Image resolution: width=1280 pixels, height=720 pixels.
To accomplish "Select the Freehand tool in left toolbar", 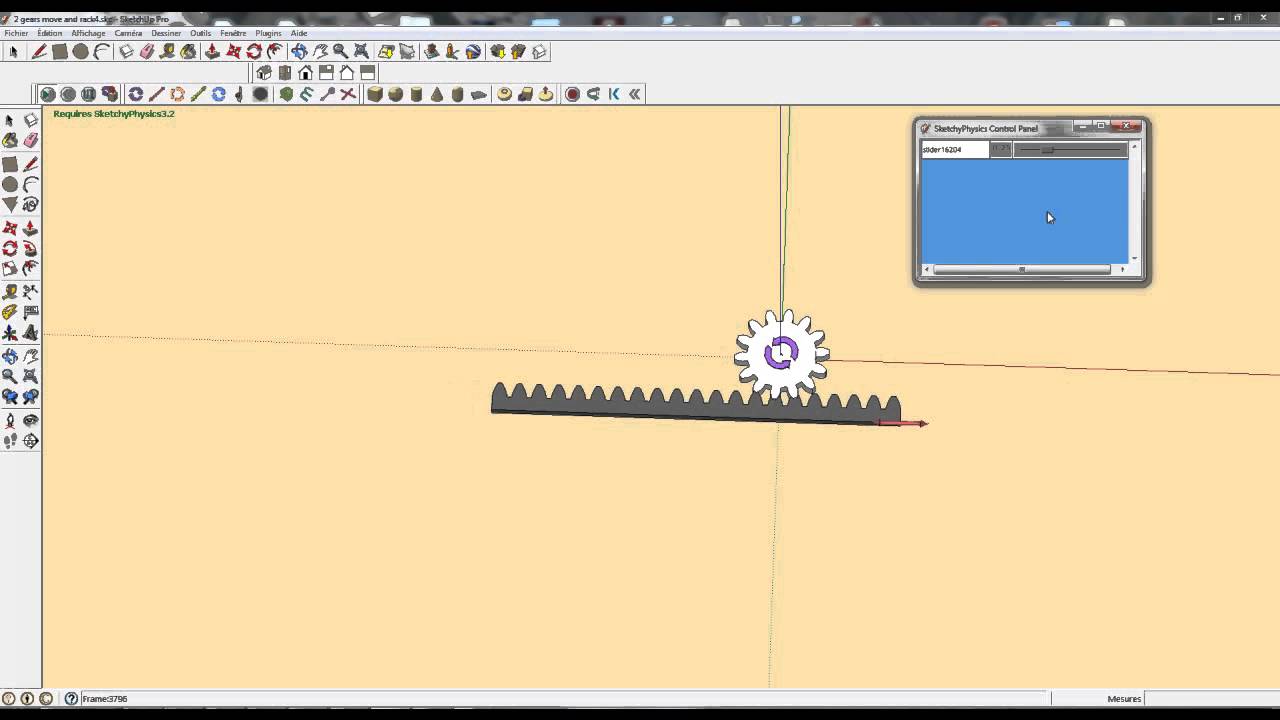I will point(31,204).
